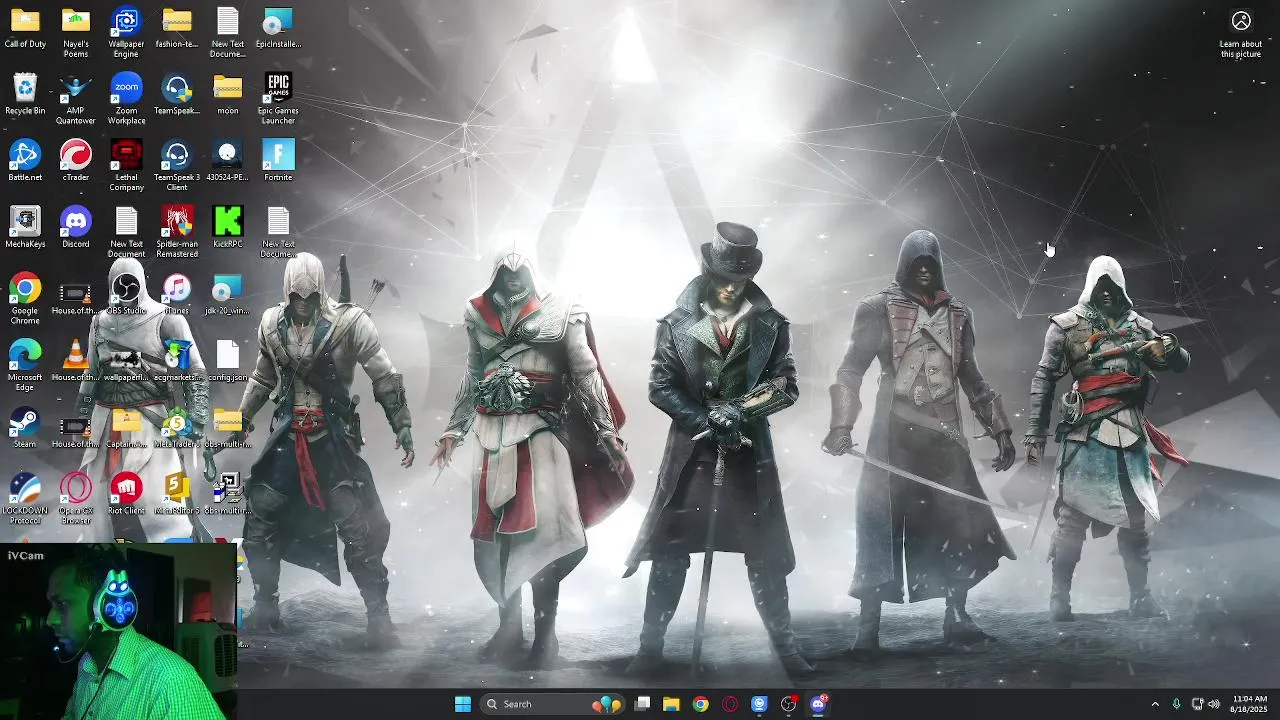Viewport: 1280px width, 720px height.
Task: Switch to OBS Studio on taskbar
Action: (789, 704)
